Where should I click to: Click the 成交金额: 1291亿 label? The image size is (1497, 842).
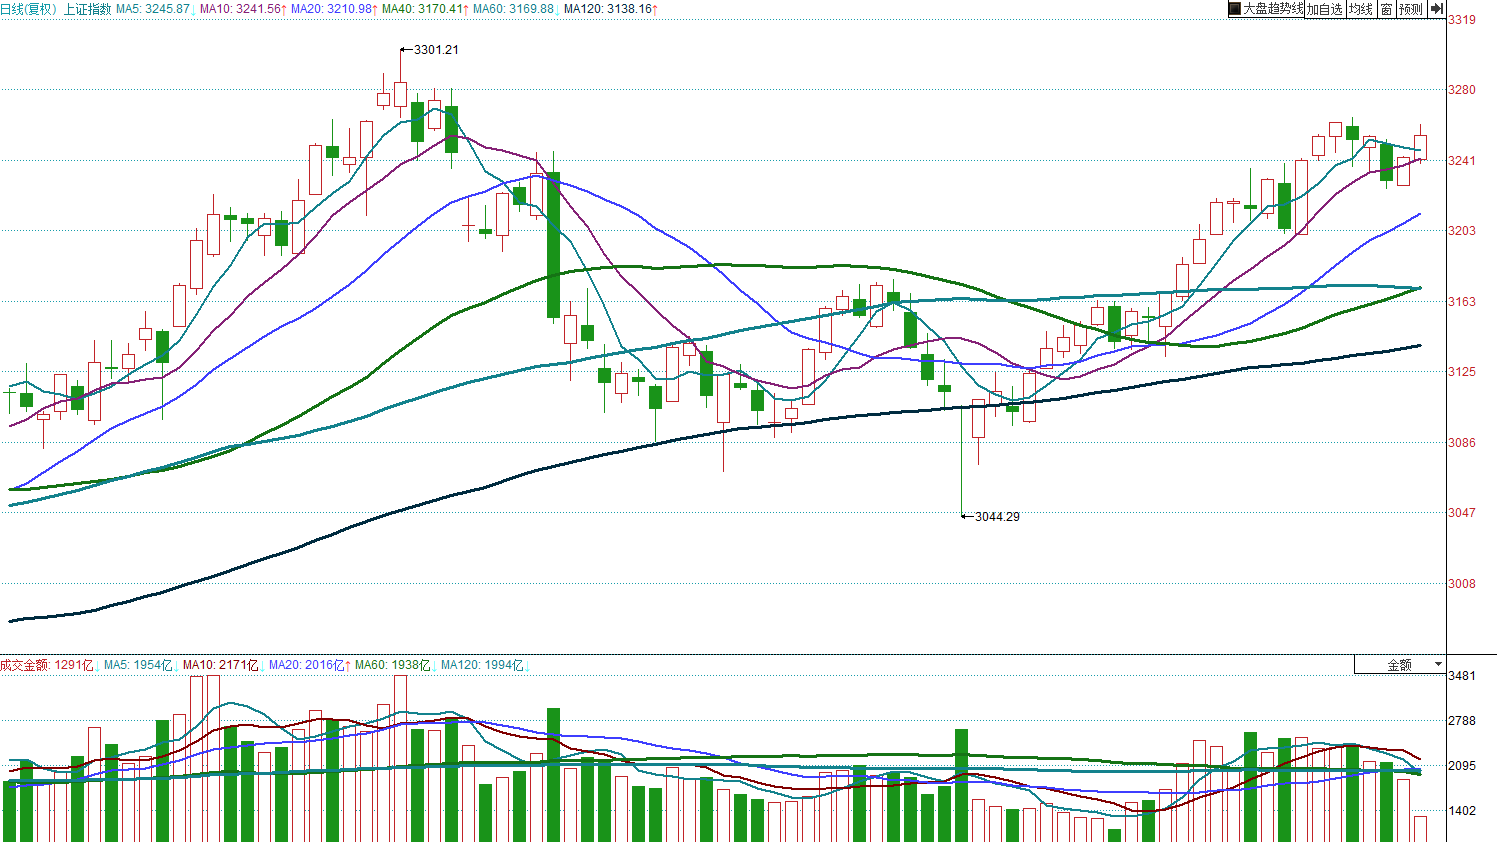tap(47, 665)
